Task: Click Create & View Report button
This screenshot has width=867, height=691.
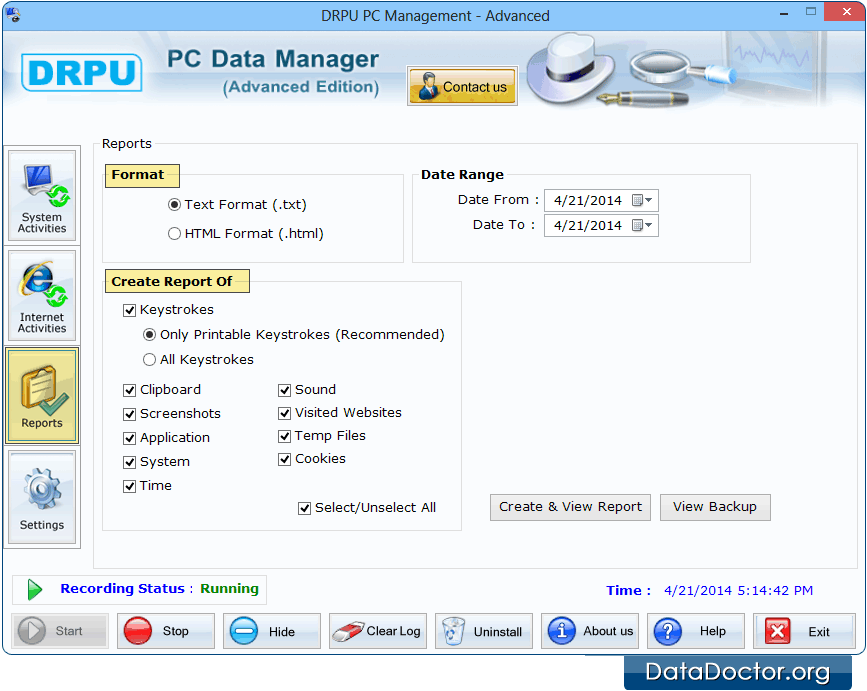Action: coord(570,507)
